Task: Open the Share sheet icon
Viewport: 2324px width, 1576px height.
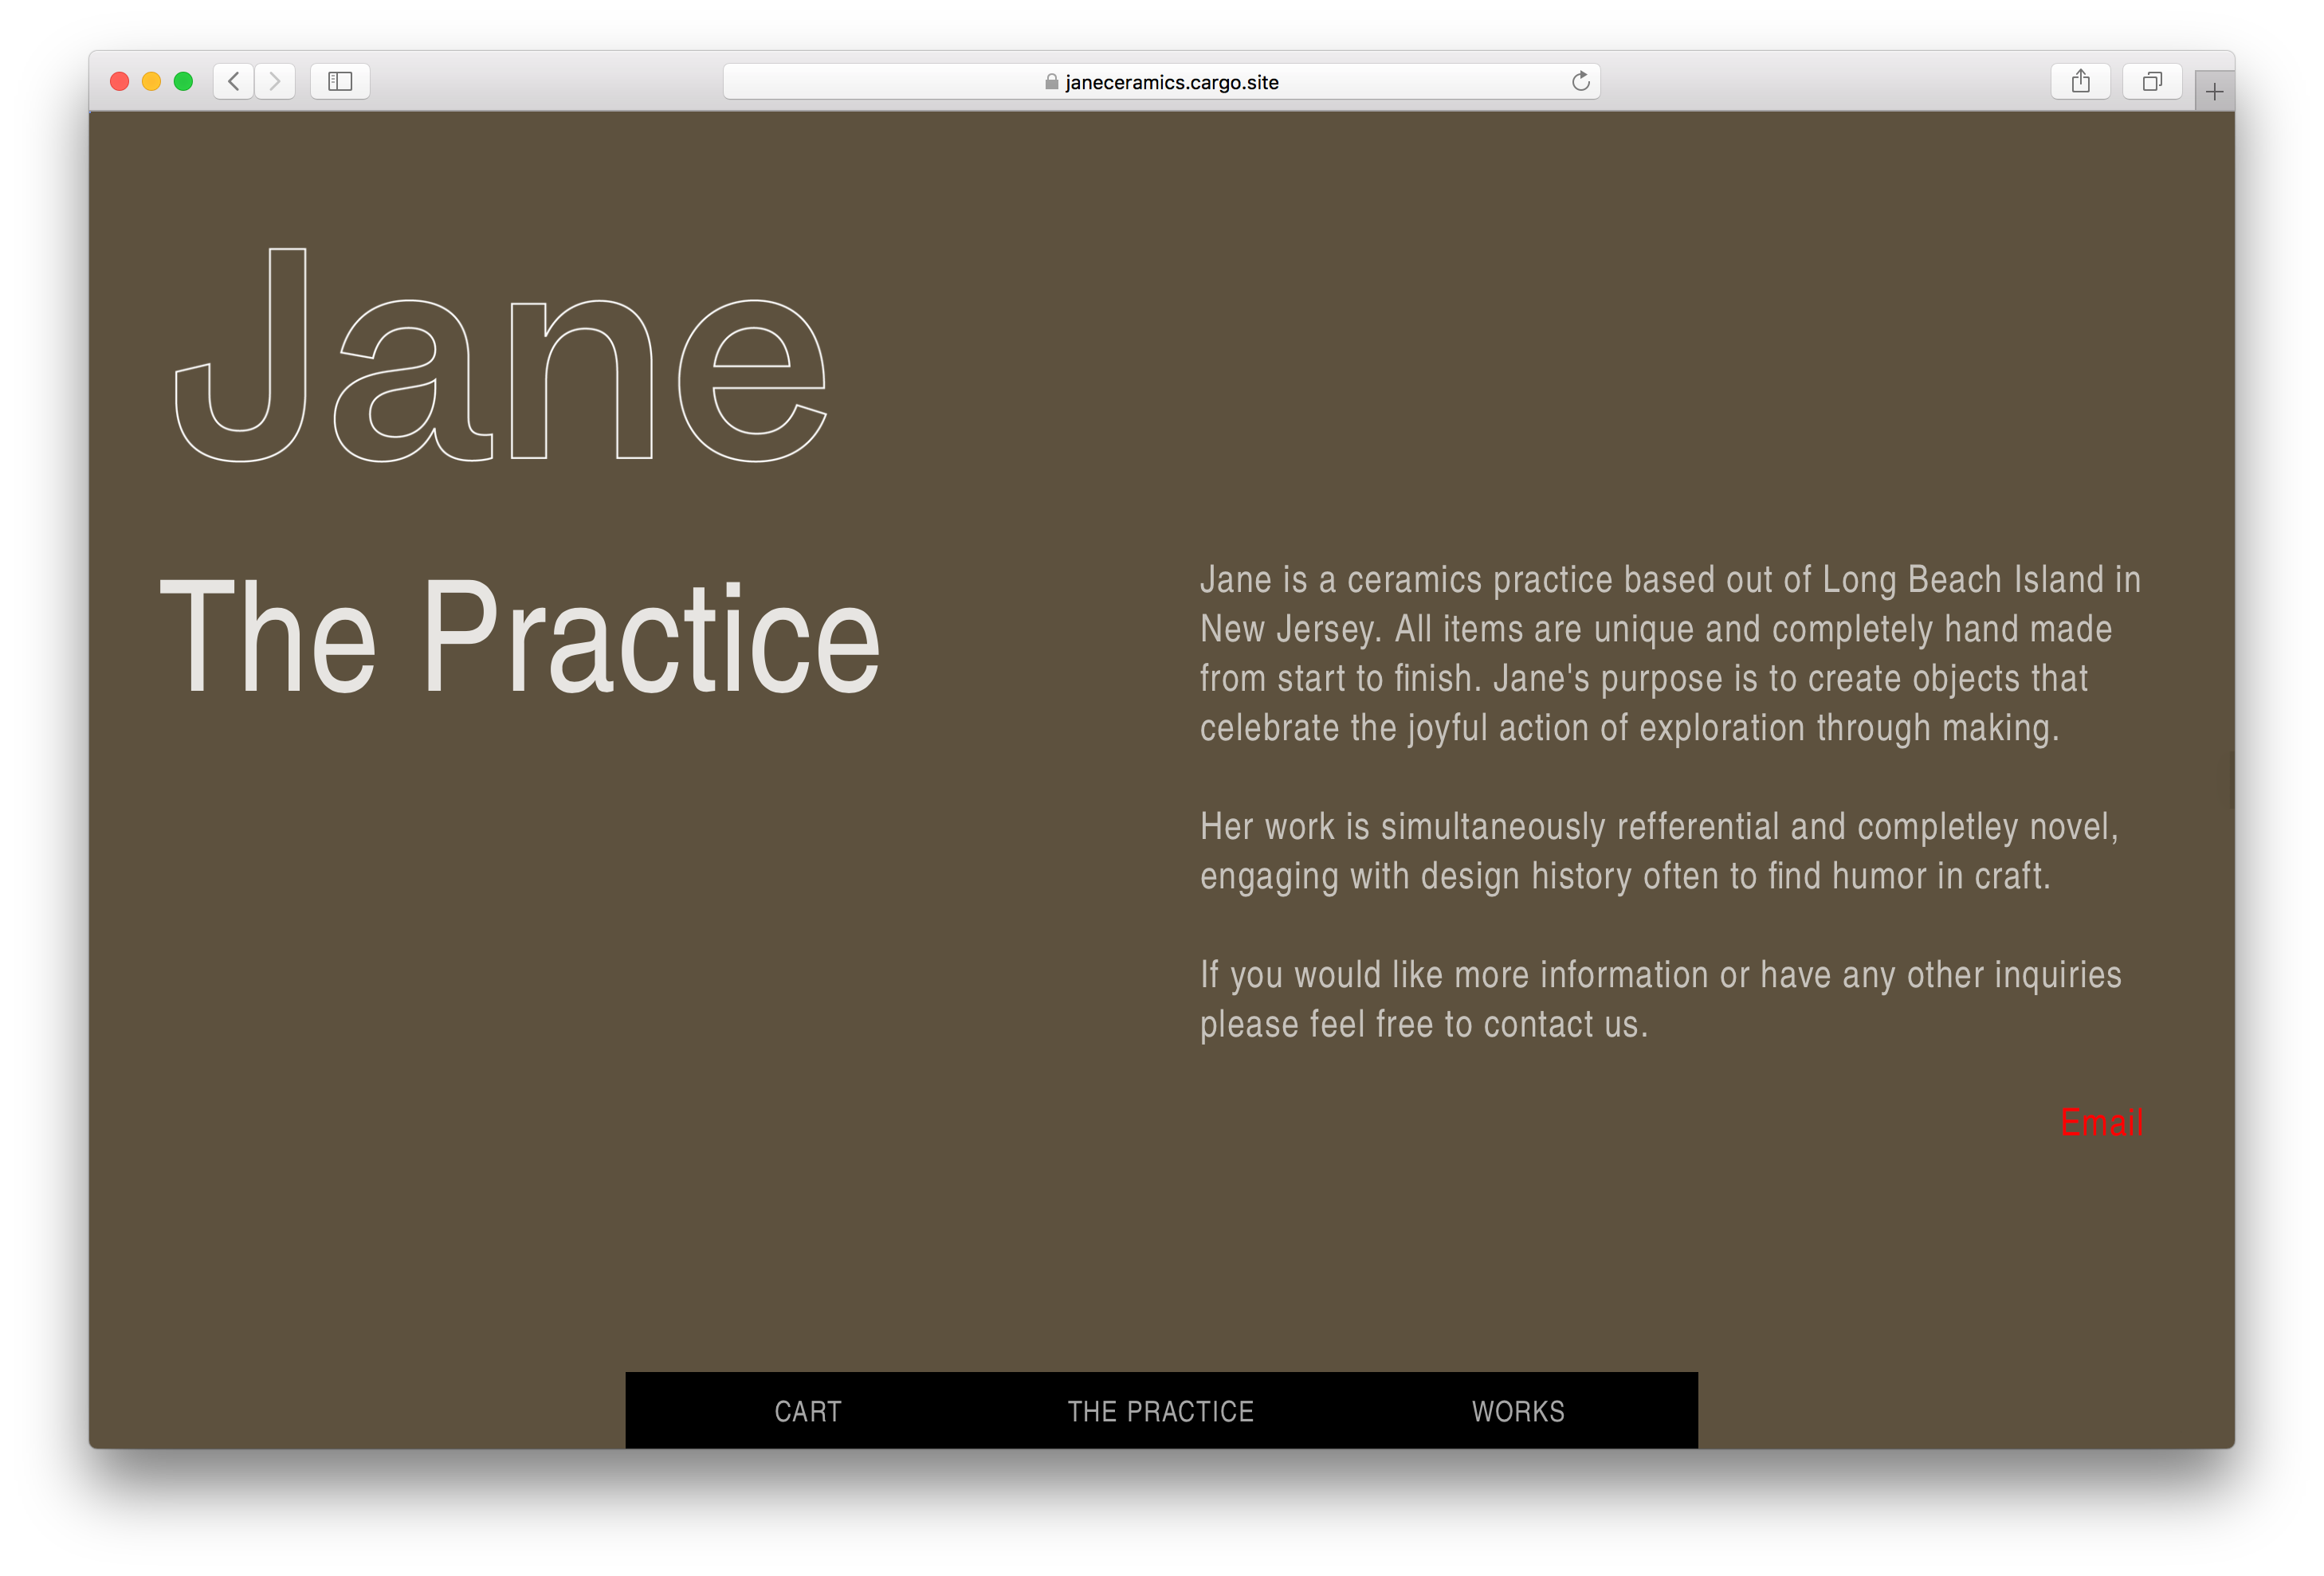Action: (x=2080, y=81)
